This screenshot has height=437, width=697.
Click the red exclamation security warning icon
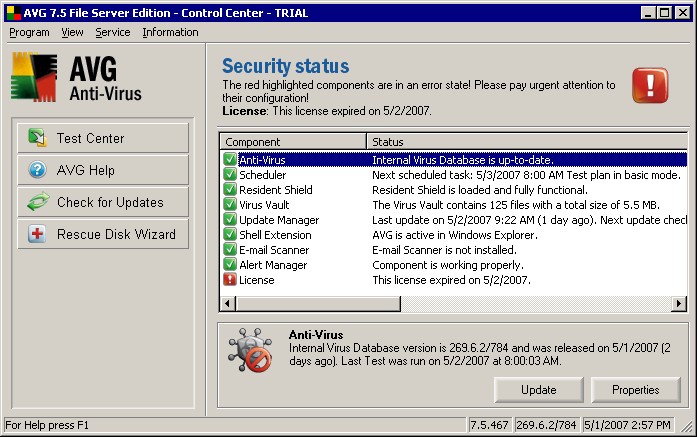click(x=650, y=85)
